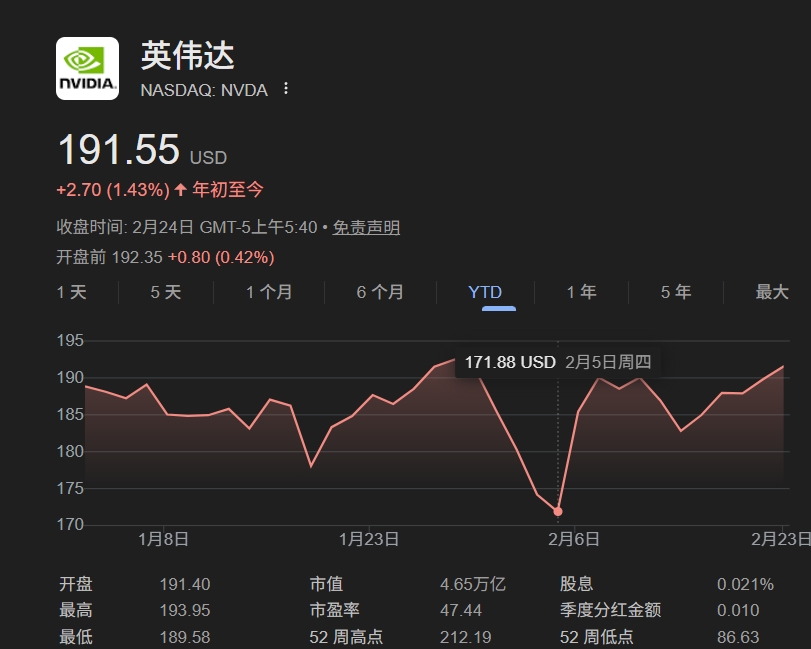Image resolution: width=811 pixels, height=649 pixels.
Task: Select the YTD chart tab
Action: click(x=485, y=292)
